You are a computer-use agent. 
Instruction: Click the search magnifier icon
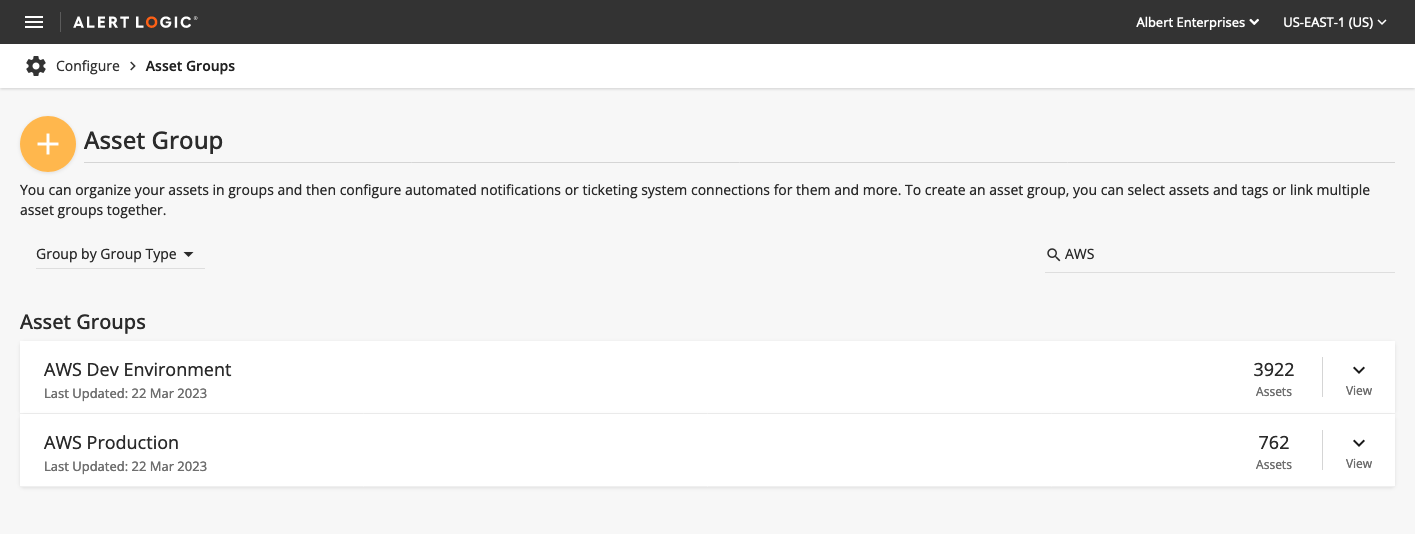1053,254
